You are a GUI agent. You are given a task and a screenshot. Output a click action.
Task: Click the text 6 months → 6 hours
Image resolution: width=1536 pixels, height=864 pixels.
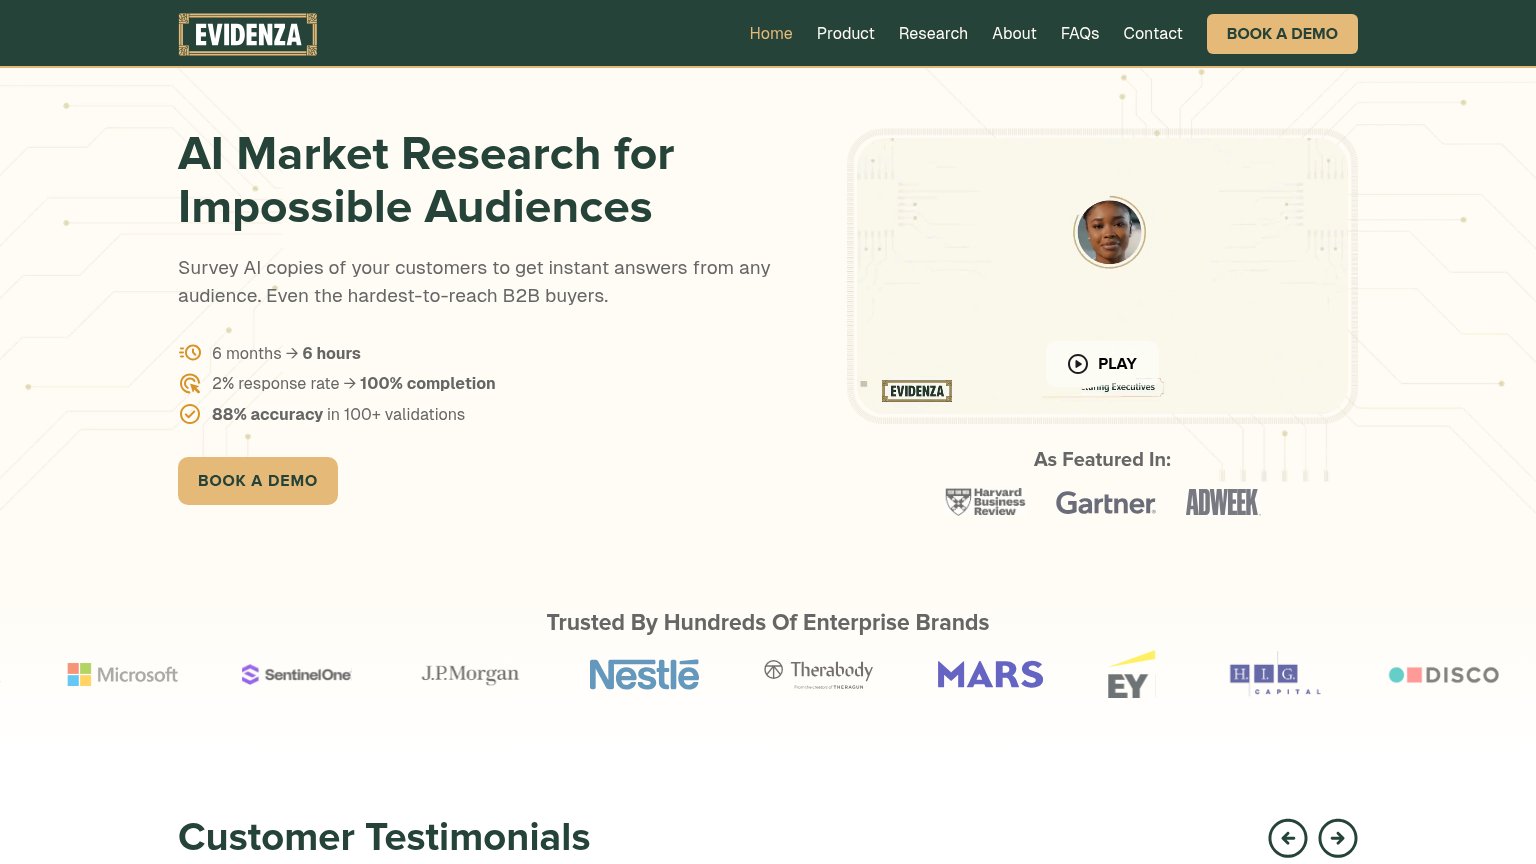286,353
